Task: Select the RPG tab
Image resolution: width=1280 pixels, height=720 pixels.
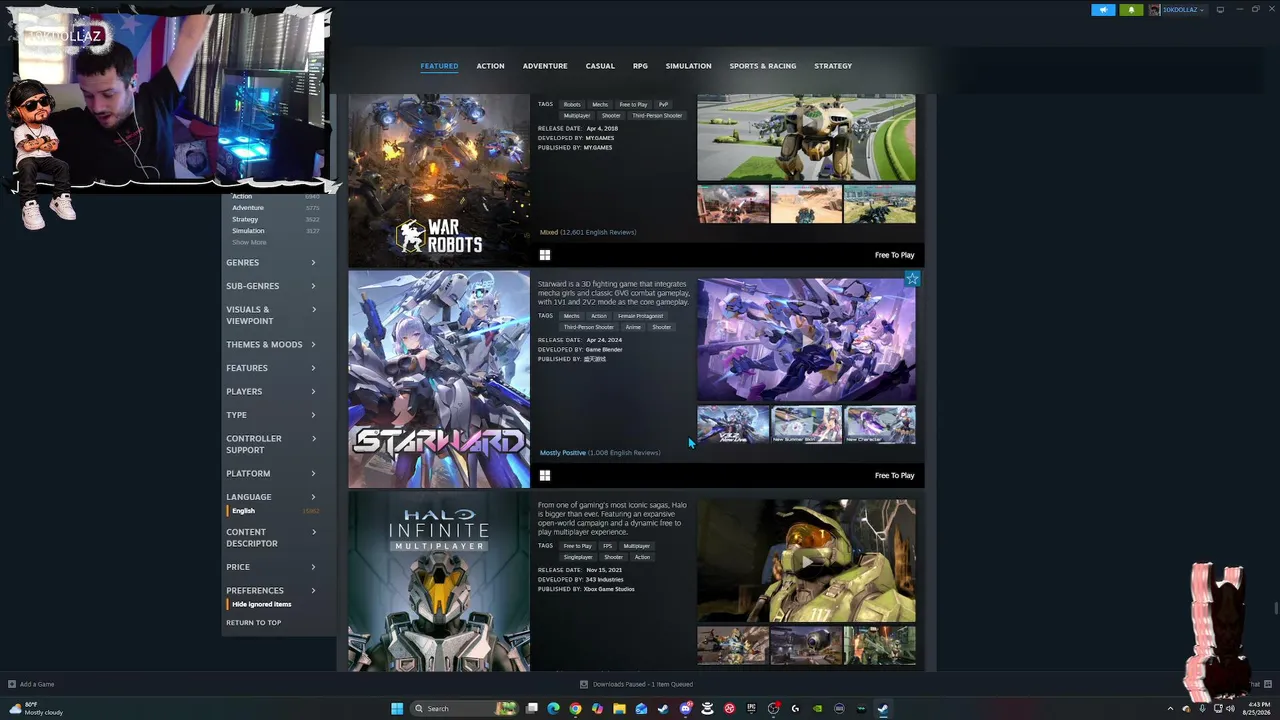Action: coord(640,66)
